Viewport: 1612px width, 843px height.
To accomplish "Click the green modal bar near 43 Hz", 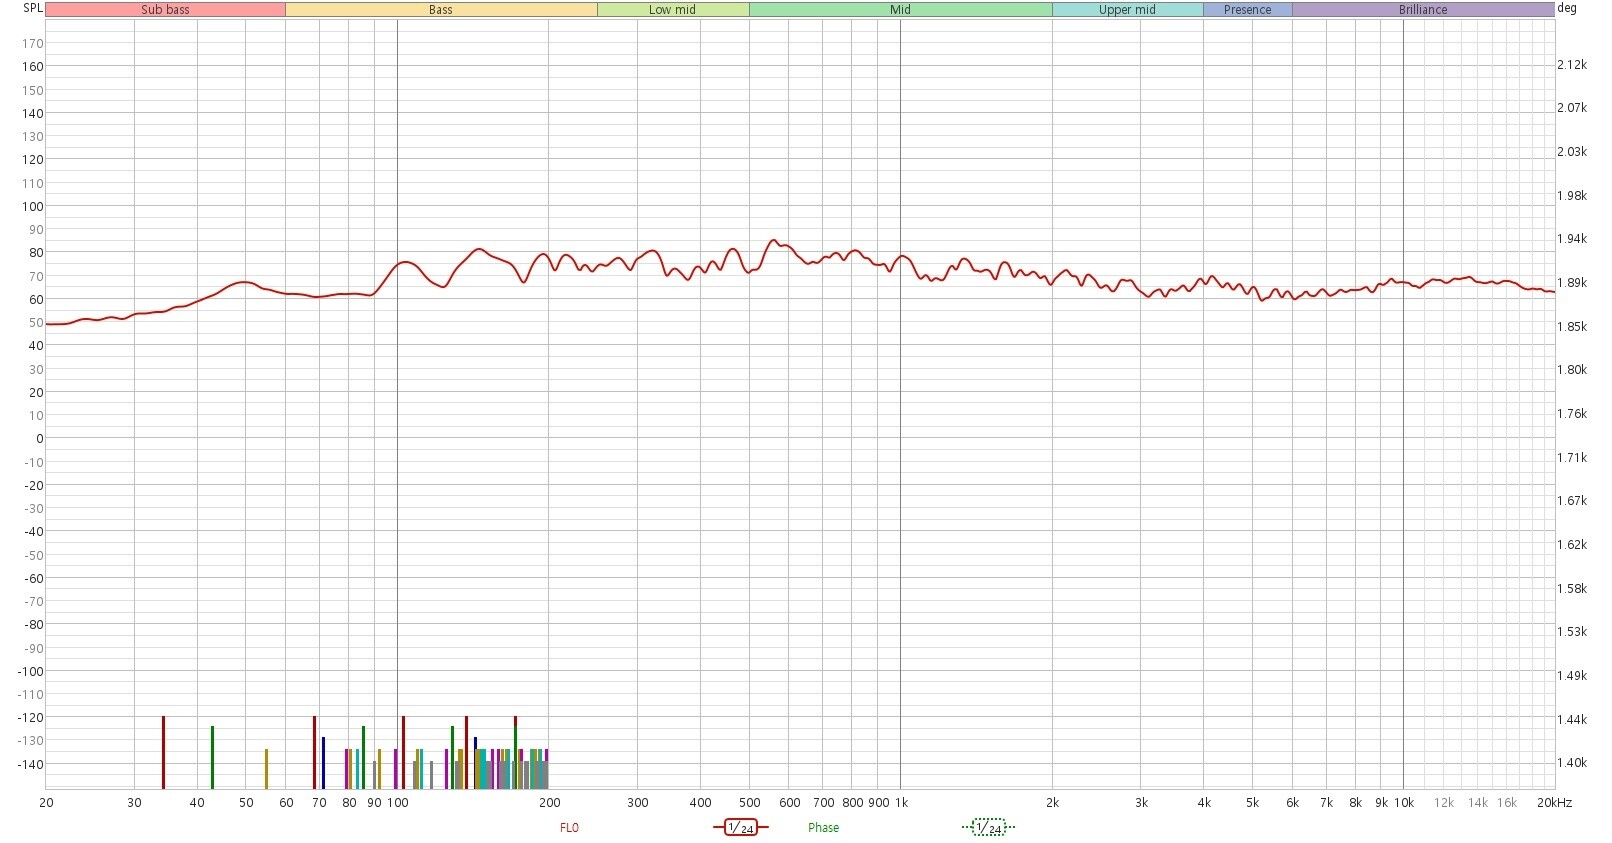I will (212, 757).
